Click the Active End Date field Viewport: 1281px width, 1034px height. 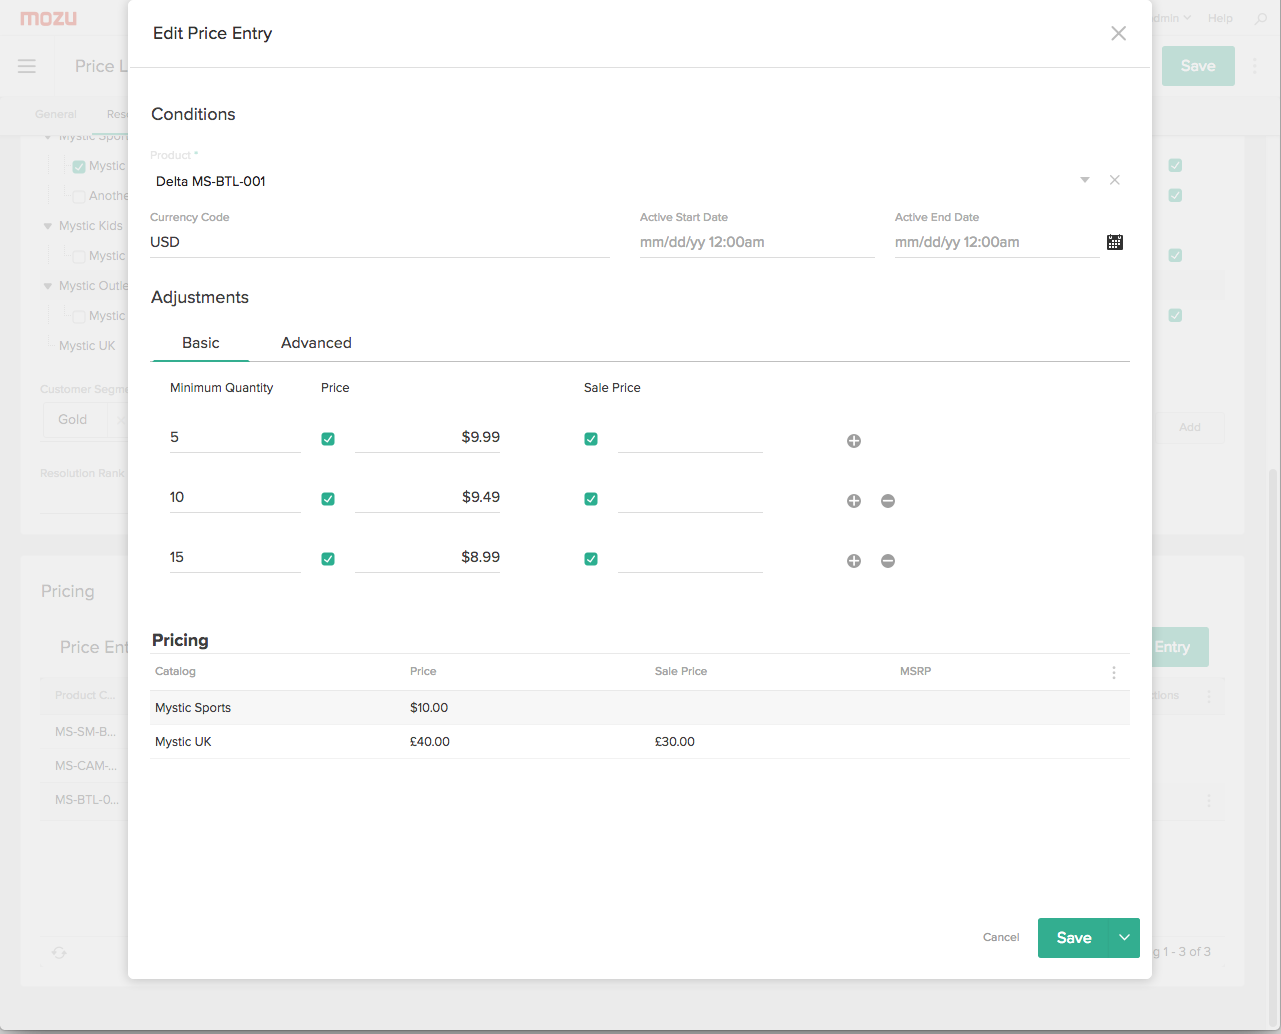[x=997, y=242]
